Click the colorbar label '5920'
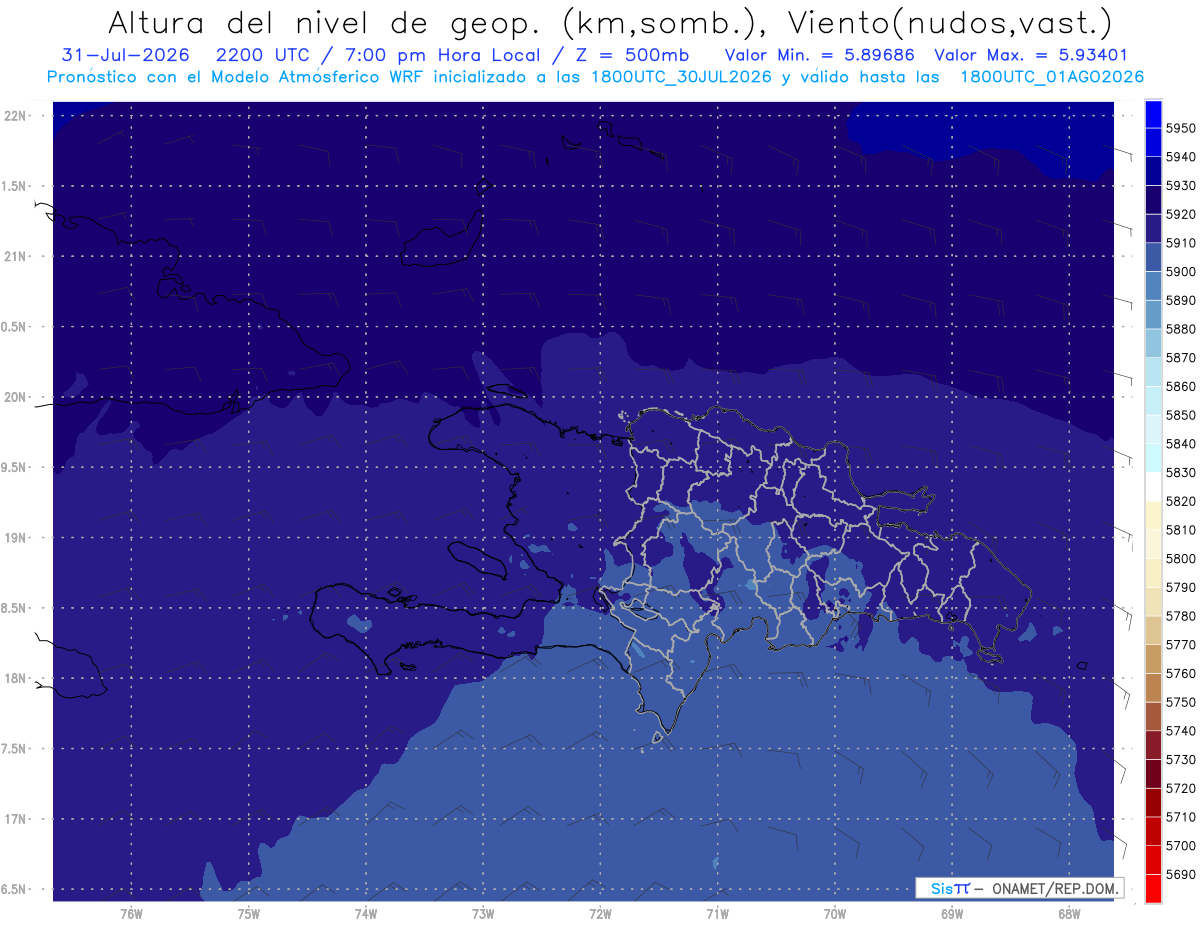The image size is (1200, 927). pyautogui.click(x=1180, y=214)
